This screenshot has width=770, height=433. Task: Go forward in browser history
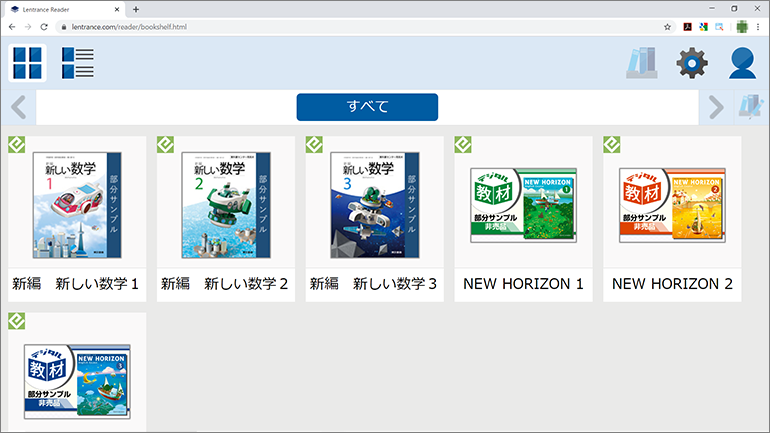tap(28, 27)
